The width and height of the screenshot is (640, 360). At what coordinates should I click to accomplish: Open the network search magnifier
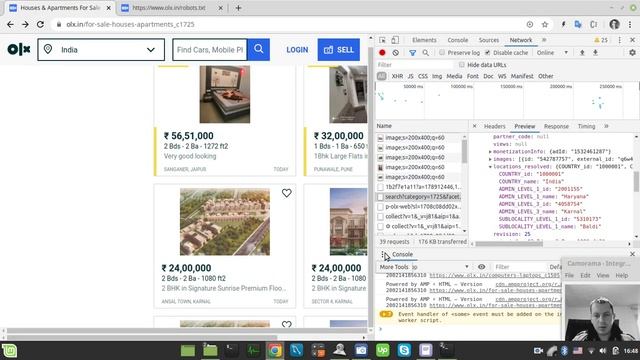coord(426,53)
